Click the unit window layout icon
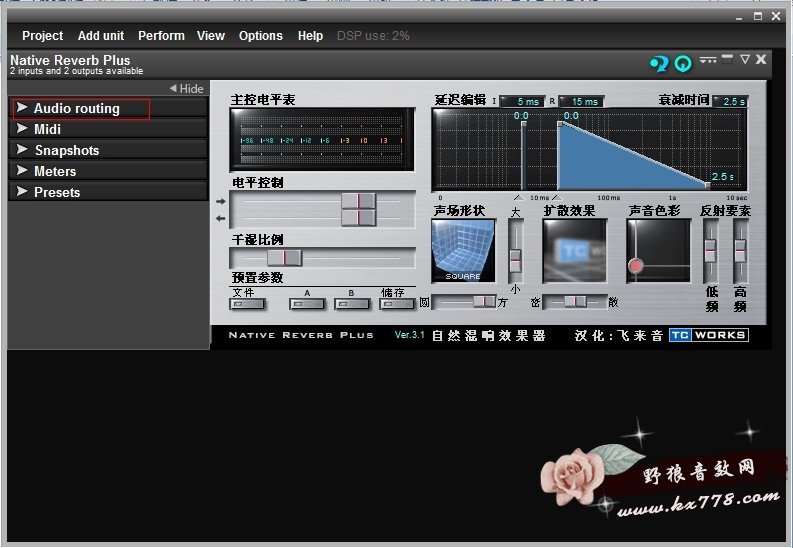The width and height of the screenshot is (793, 548). tap(727, 59)
